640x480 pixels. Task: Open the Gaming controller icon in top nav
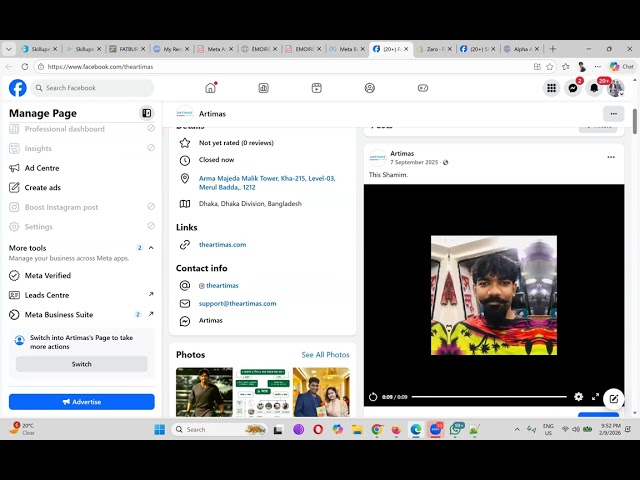pyautogui.click(x=423, y=88)
